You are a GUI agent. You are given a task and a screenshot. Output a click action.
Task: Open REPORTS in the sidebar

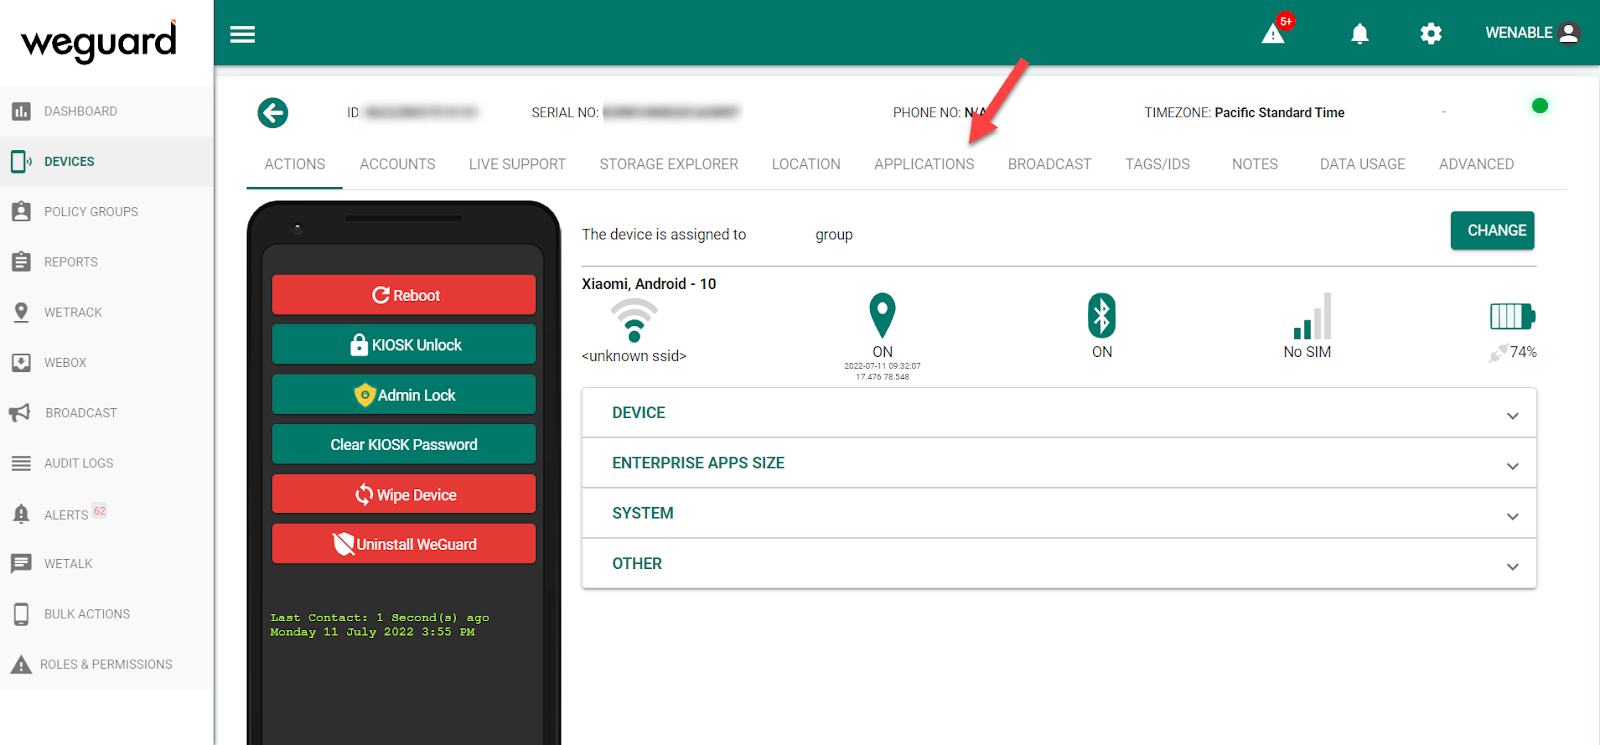tap(71, 262)
